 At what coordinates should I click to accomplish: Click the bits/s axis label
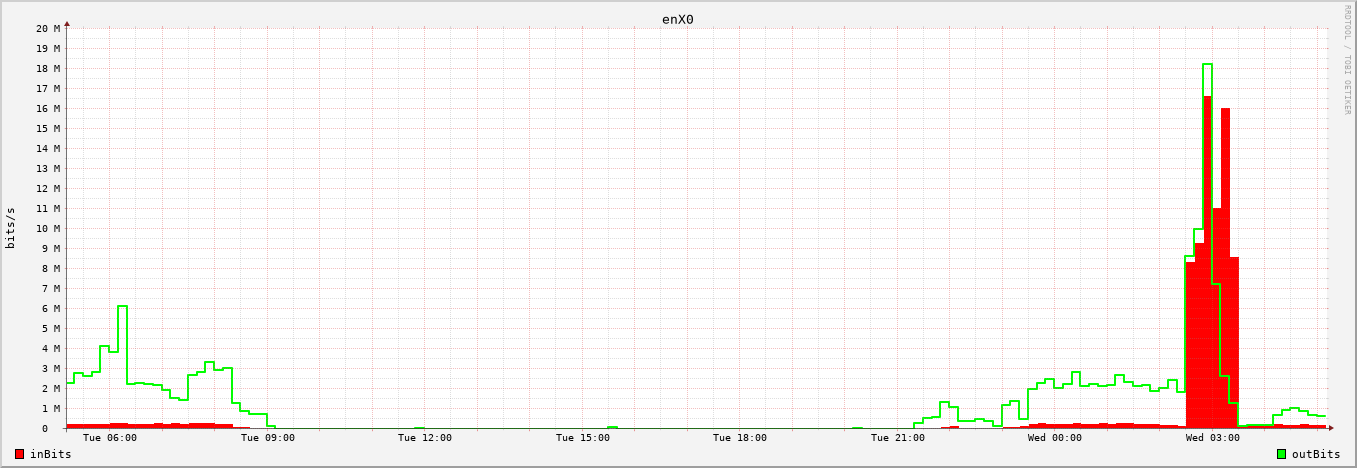11,228
